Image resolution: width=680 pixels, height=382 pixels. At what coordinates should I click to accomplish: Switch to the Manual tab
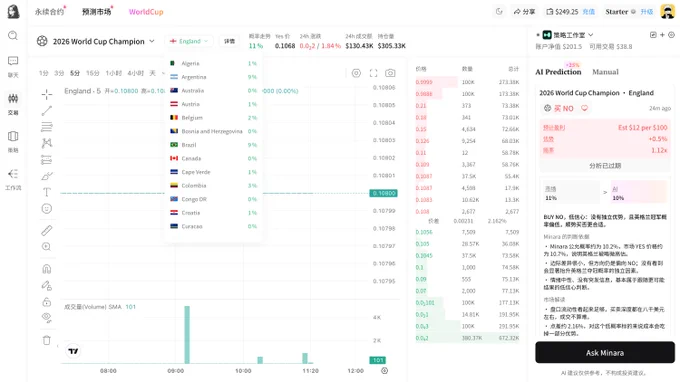605,72
